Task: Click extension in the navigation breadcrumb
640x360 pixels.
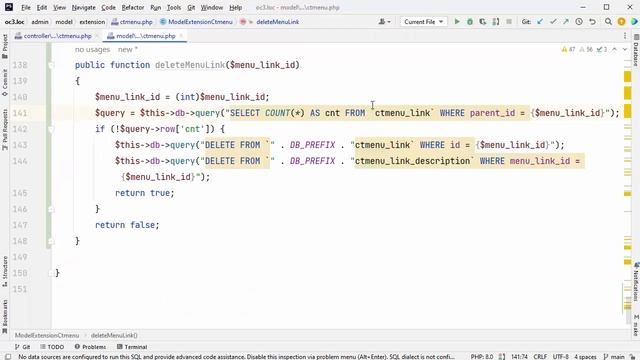Action: pos(92,22)
